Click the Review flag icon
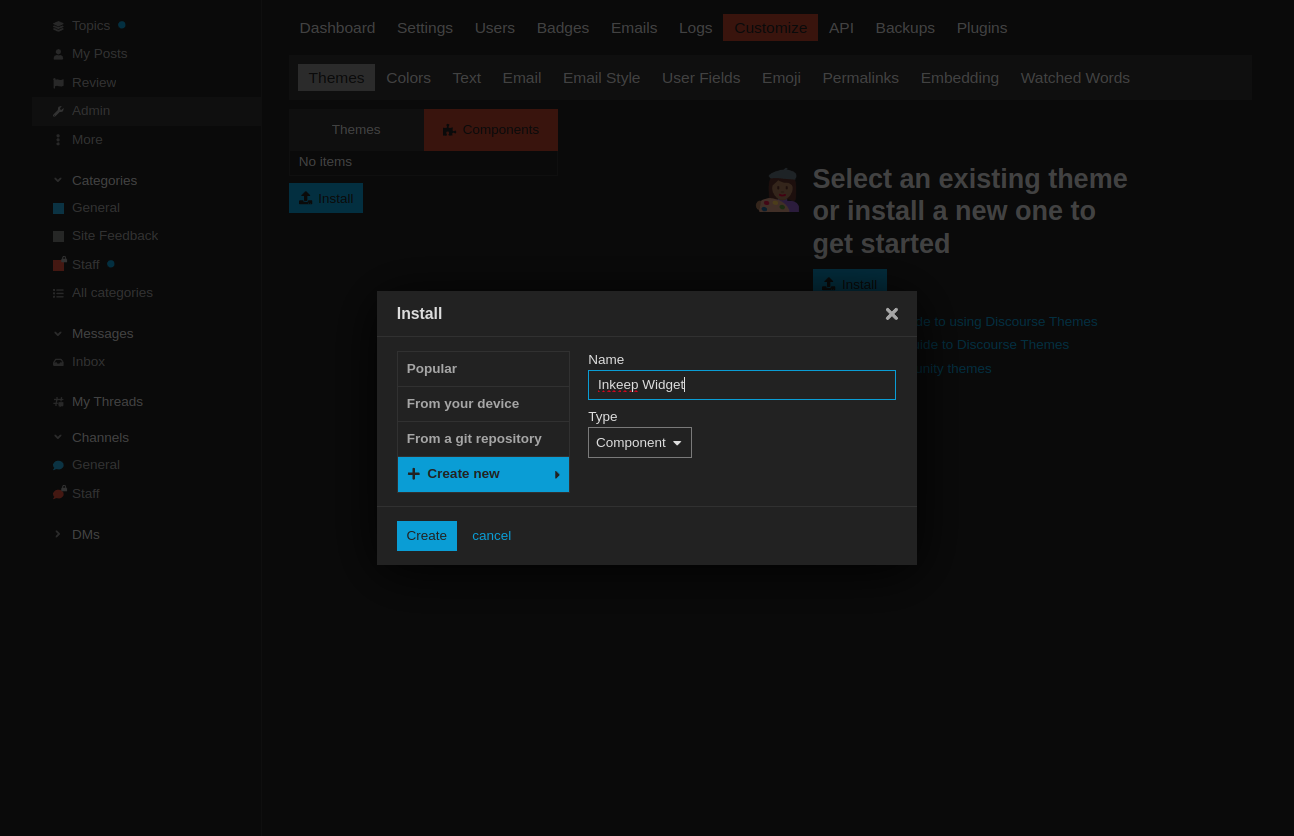Image resolution: width=1294 pixels, height=836 pixels. coord(58,83)
